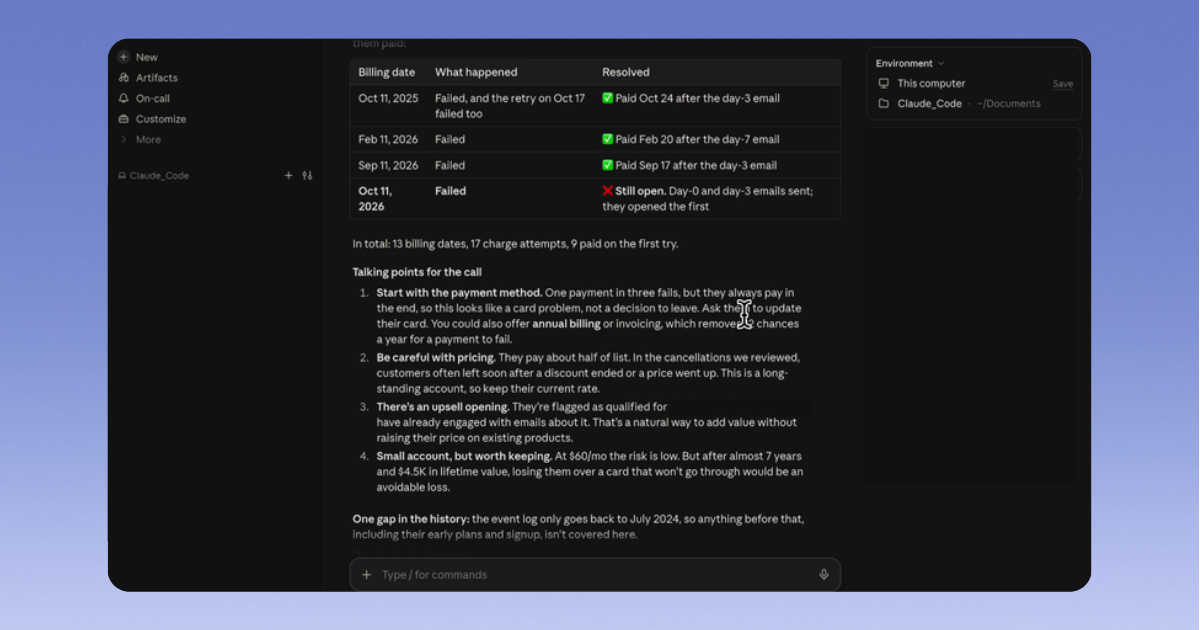Click the 'What happened' column header
The height and width of the screenshot is (630, 1200).
pos(476,72)
